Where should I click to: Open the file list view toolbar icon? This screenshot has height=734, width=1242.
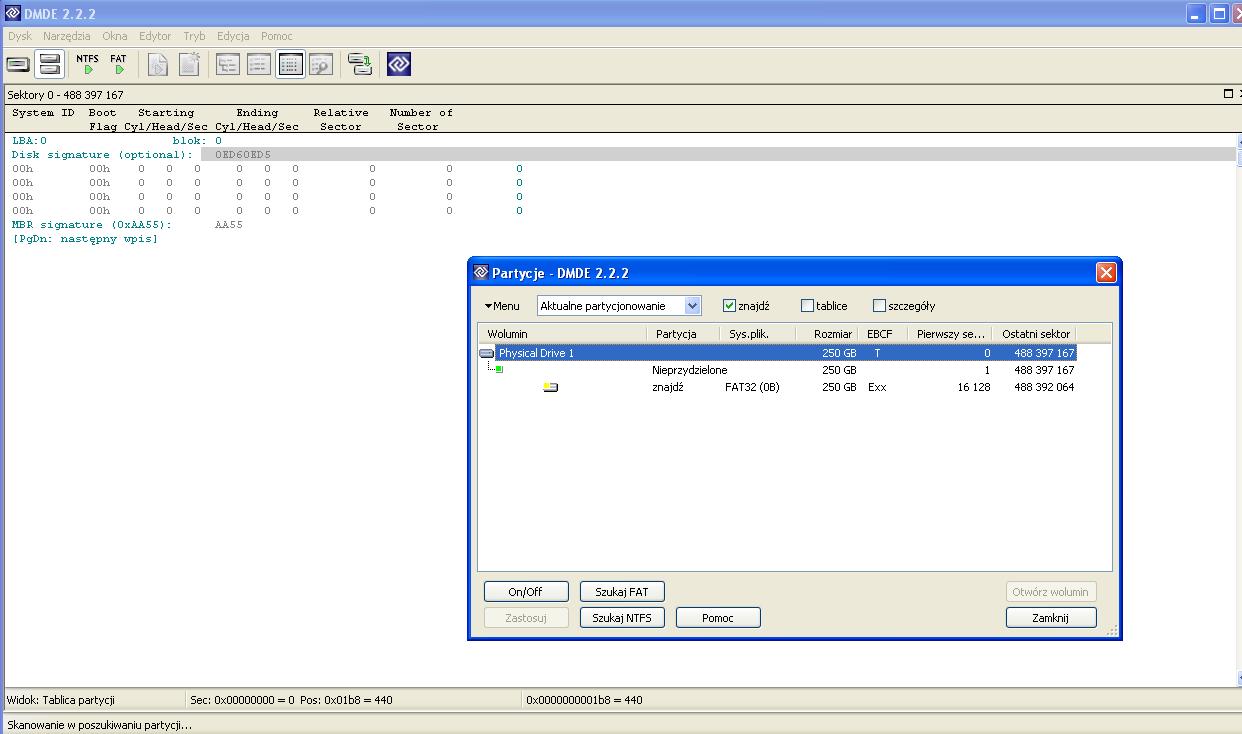click(259, 64)
